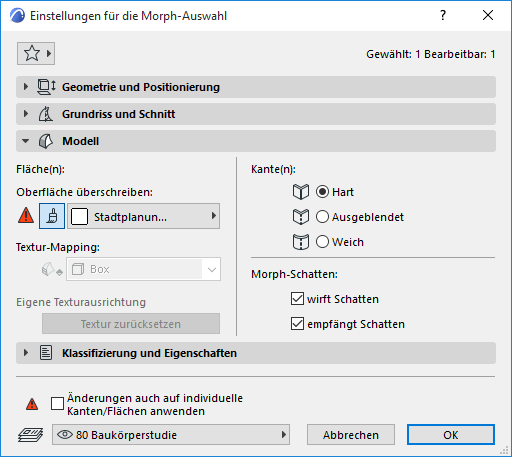Open the Favorites star button
Image resolution: width=512 pixels, height=457 pixels.
pyautogui.click(x=36, y=53)
